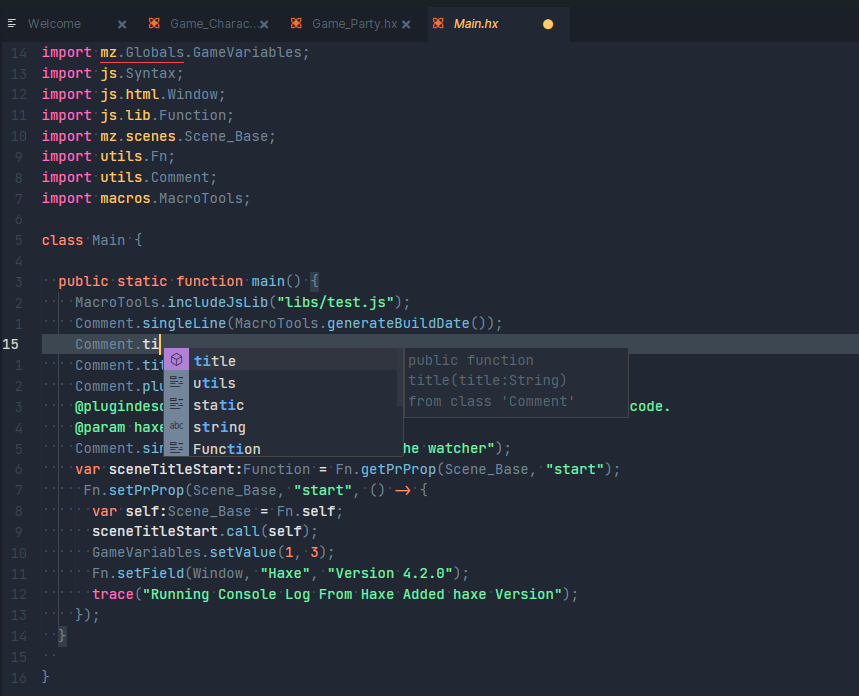859x696 pixels.
Task: Select the static autocomplete suggestion
Action: [218, 404]
